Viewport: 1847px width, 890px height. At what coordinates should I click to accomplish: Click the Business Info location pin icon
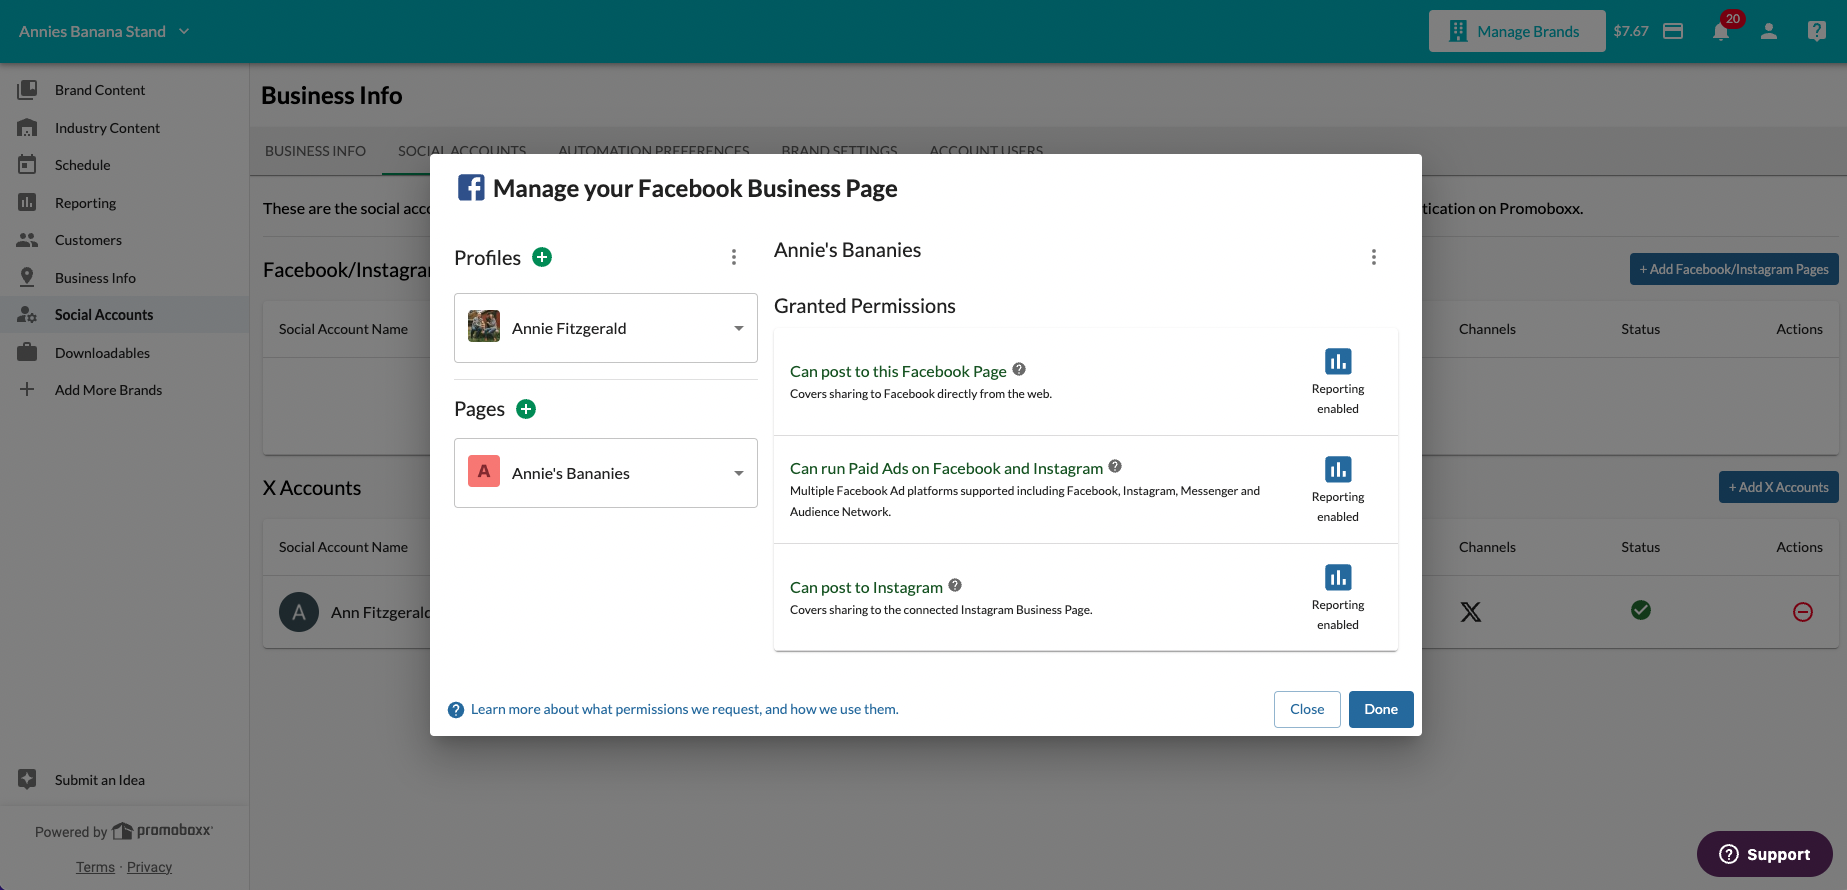point(27,277)
